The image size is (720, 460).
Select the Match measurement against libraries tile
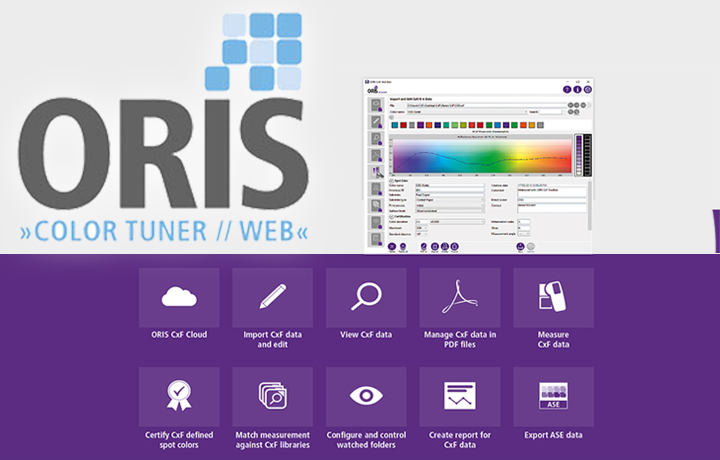(273, 397)
